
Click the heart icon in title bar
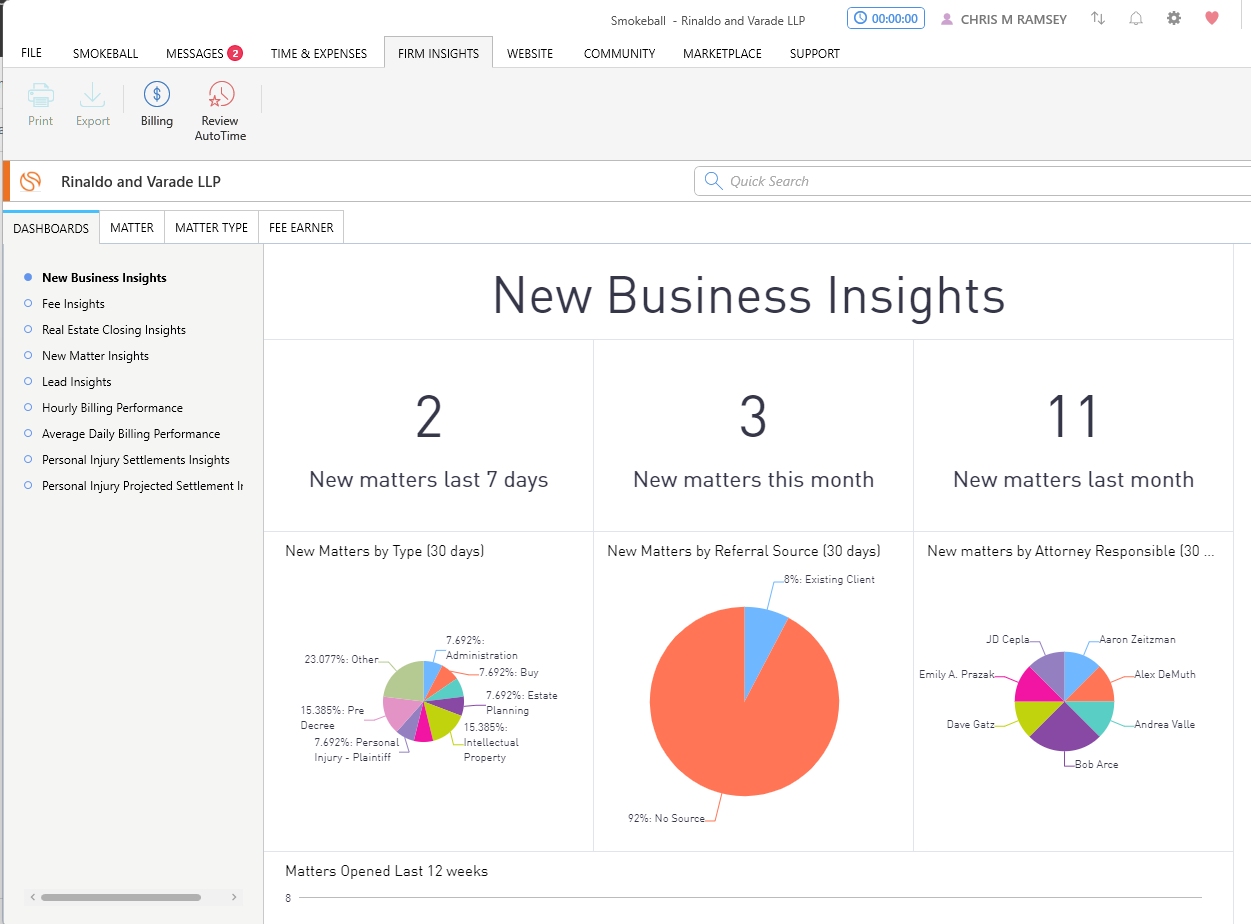point(1212,18)
